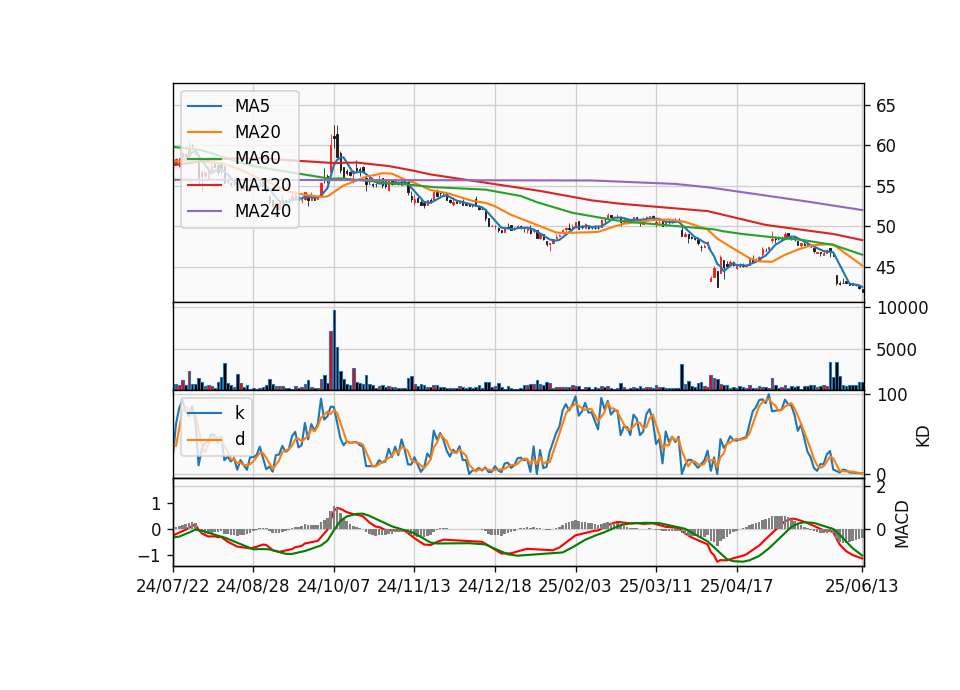The width and height of the screenshot is (960, 690).
Task: Click the MA5 legend label
Action: coord(252,106)
